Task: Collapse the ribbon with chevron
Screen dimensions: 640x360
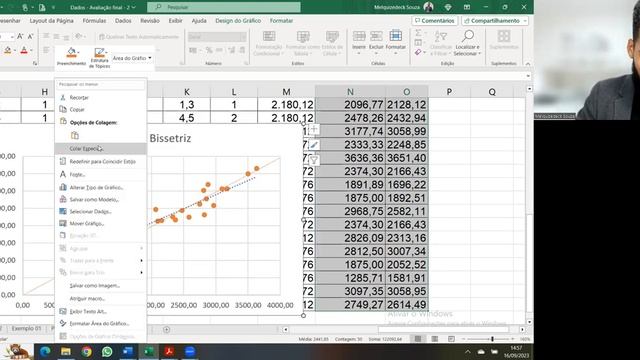Action: point(528,64)
